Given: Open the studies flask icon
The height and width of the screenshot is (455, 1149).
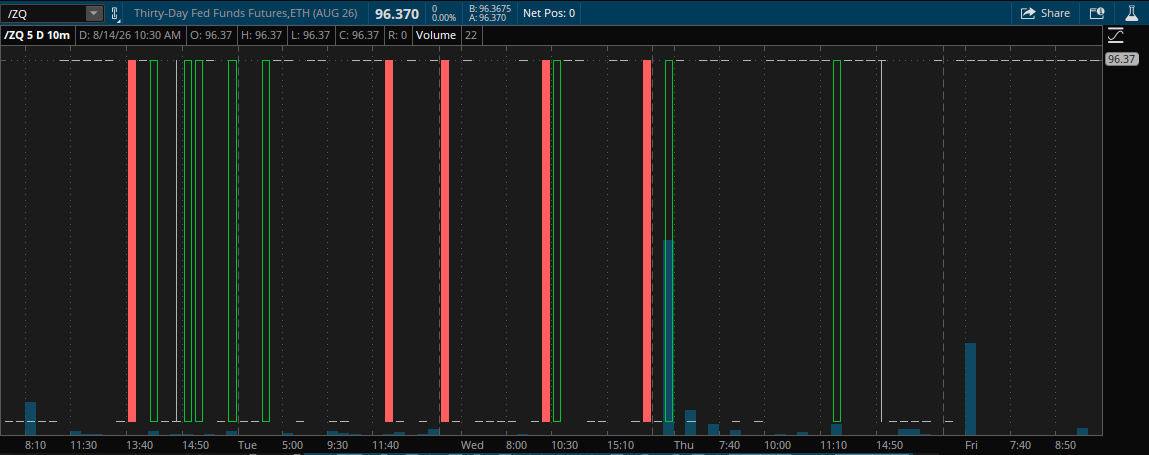Looking at the screenshot, I should (x=1131, y=13).
